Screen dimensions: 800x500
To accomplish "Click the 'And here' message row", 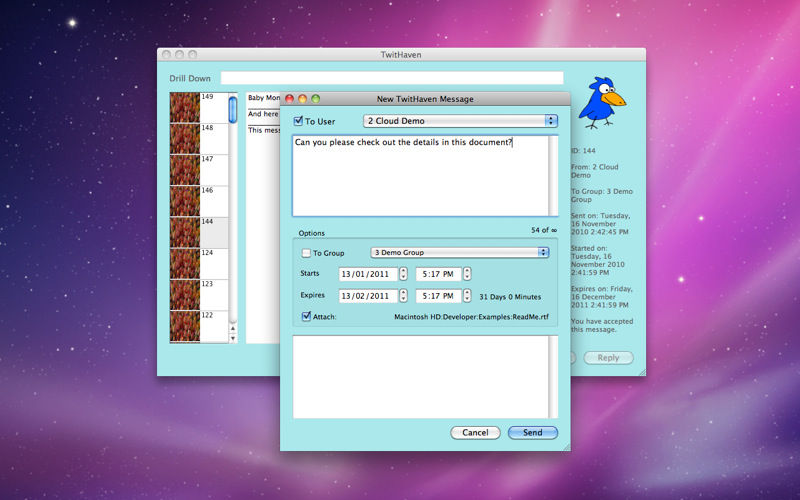I will [x=264, y=114].
